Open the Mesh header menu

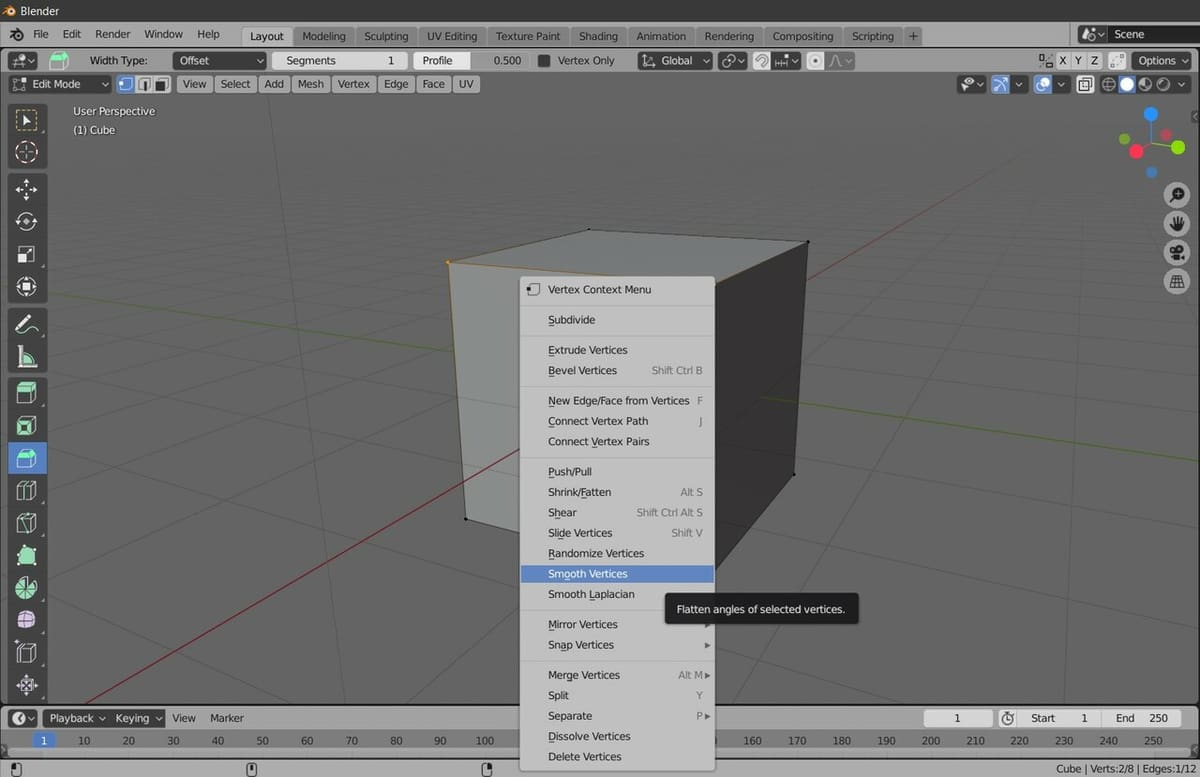310,84
